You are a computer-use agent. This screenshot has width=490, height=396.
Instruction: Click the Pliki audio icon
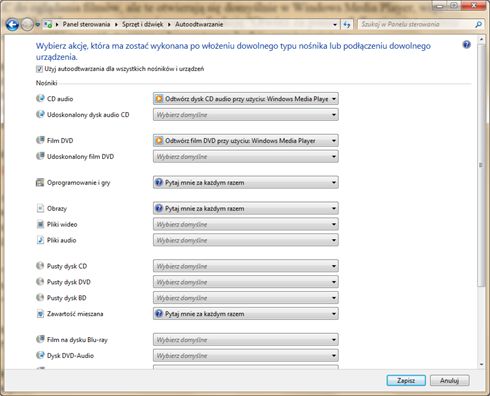[x=40, y=240]
